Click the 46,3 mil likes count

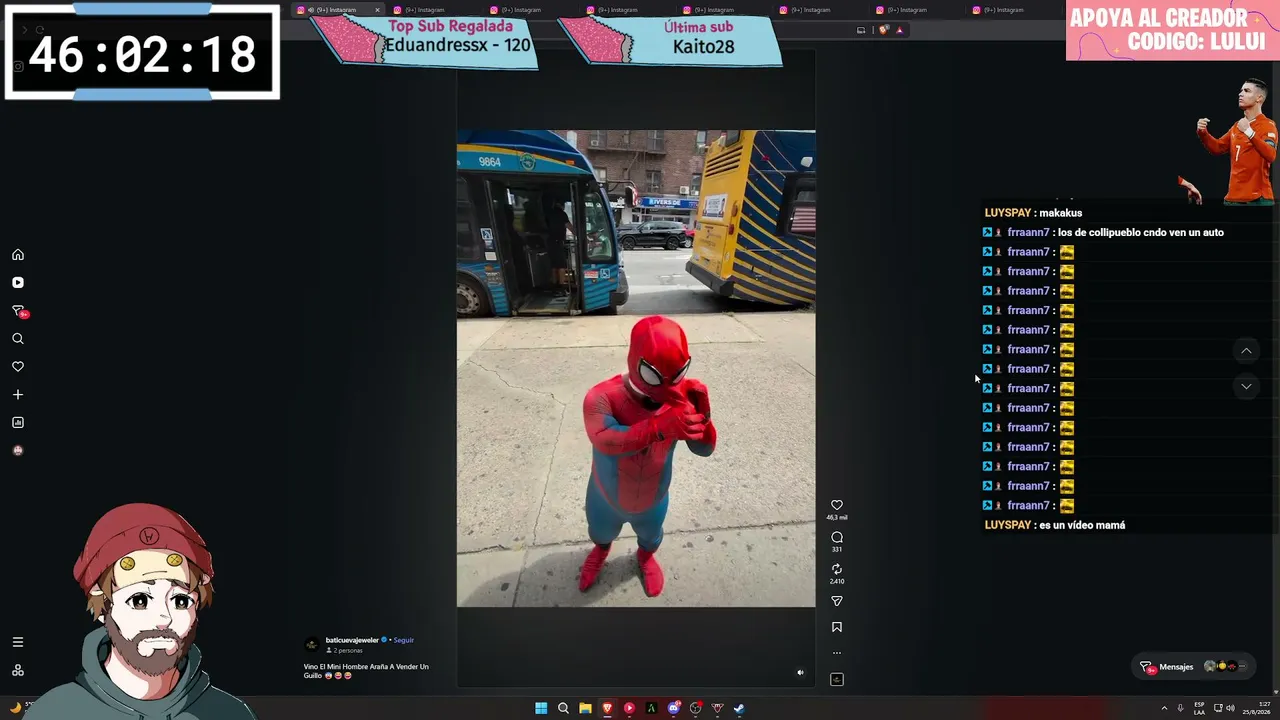coord(837,518)
